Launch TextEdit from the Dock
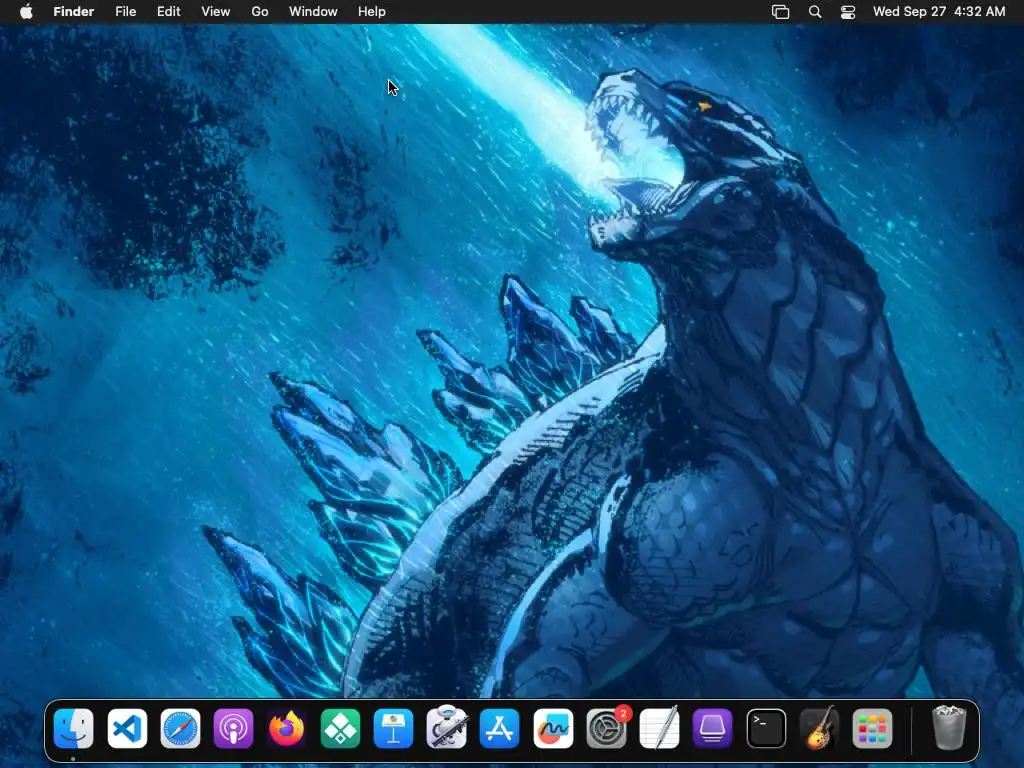The width and height of the screenshot is (1024, 768). (660, 727)
